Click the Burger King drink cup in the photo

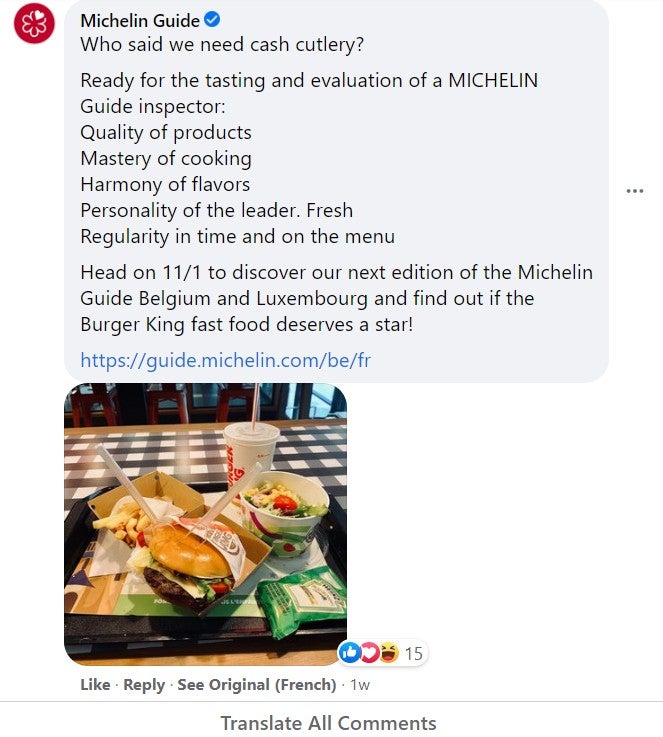click(x=250, y=454)
